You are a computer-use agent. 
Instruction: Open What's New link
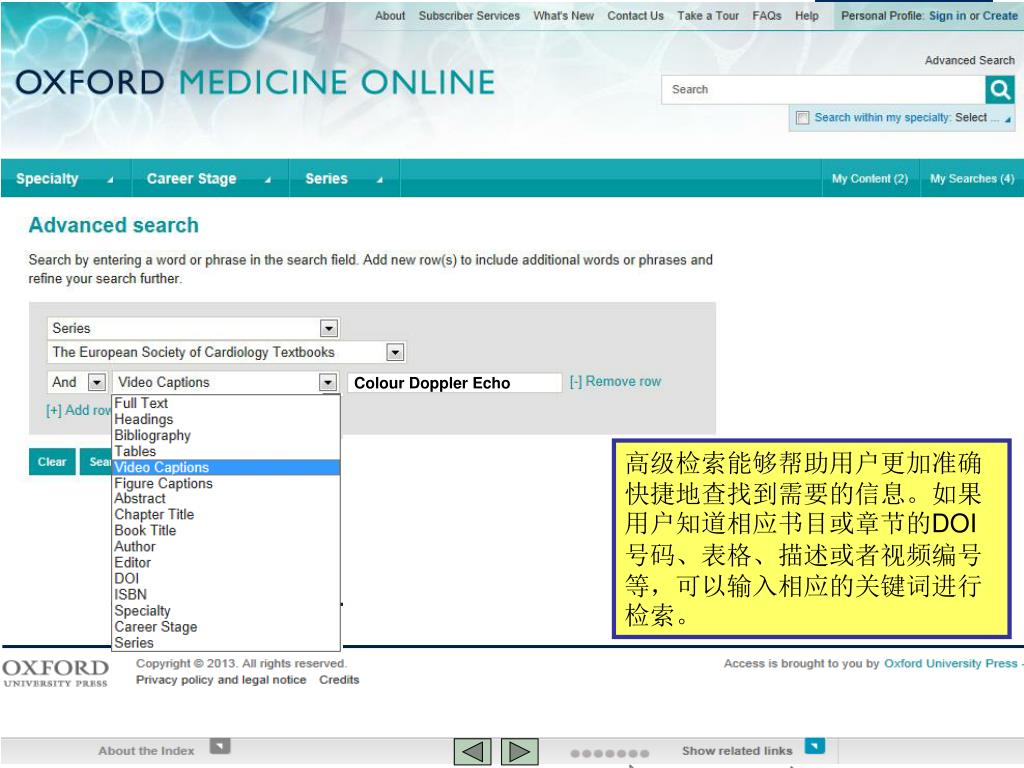click(x=564, y=16)
